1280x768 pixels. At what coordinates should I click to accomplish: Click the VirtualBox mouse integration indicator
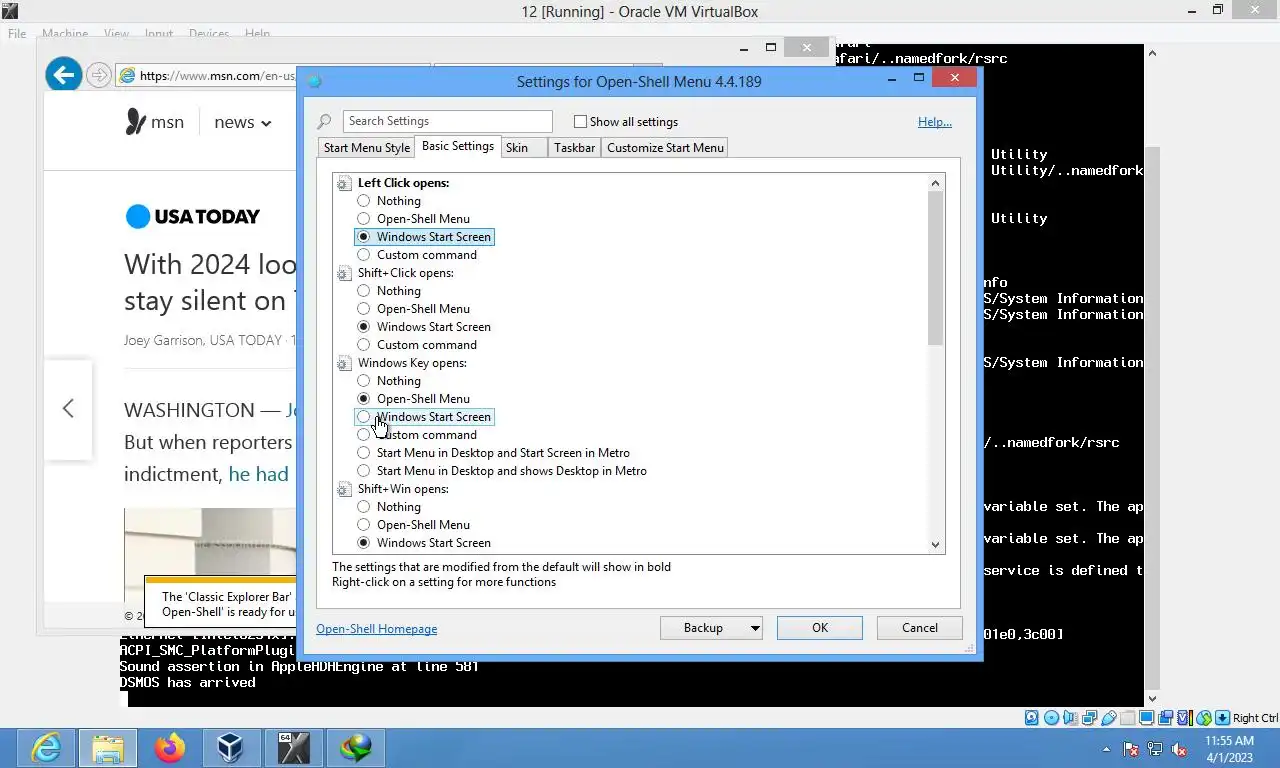[x=1203, y=718]
